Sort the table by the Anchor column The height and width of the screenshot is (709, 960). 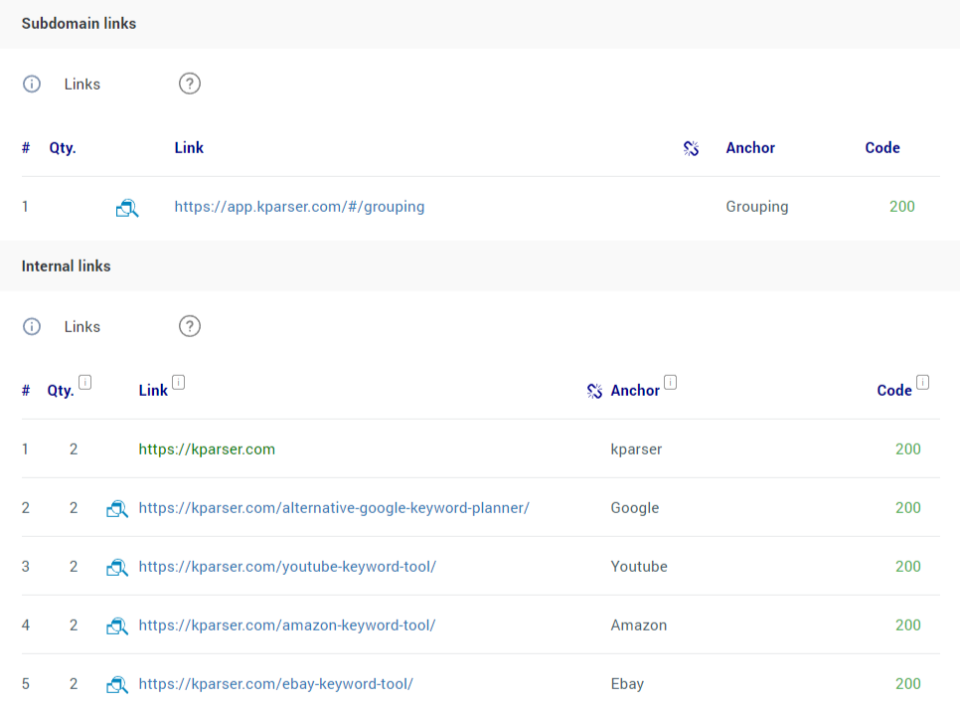point(637,390)
